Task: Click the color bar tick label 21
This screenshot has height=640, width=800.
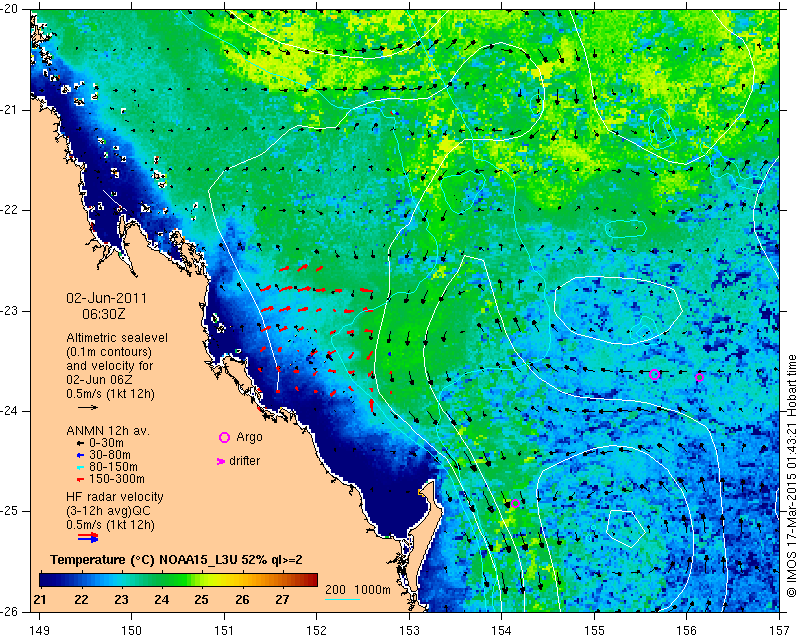Action: click(40, 599)
